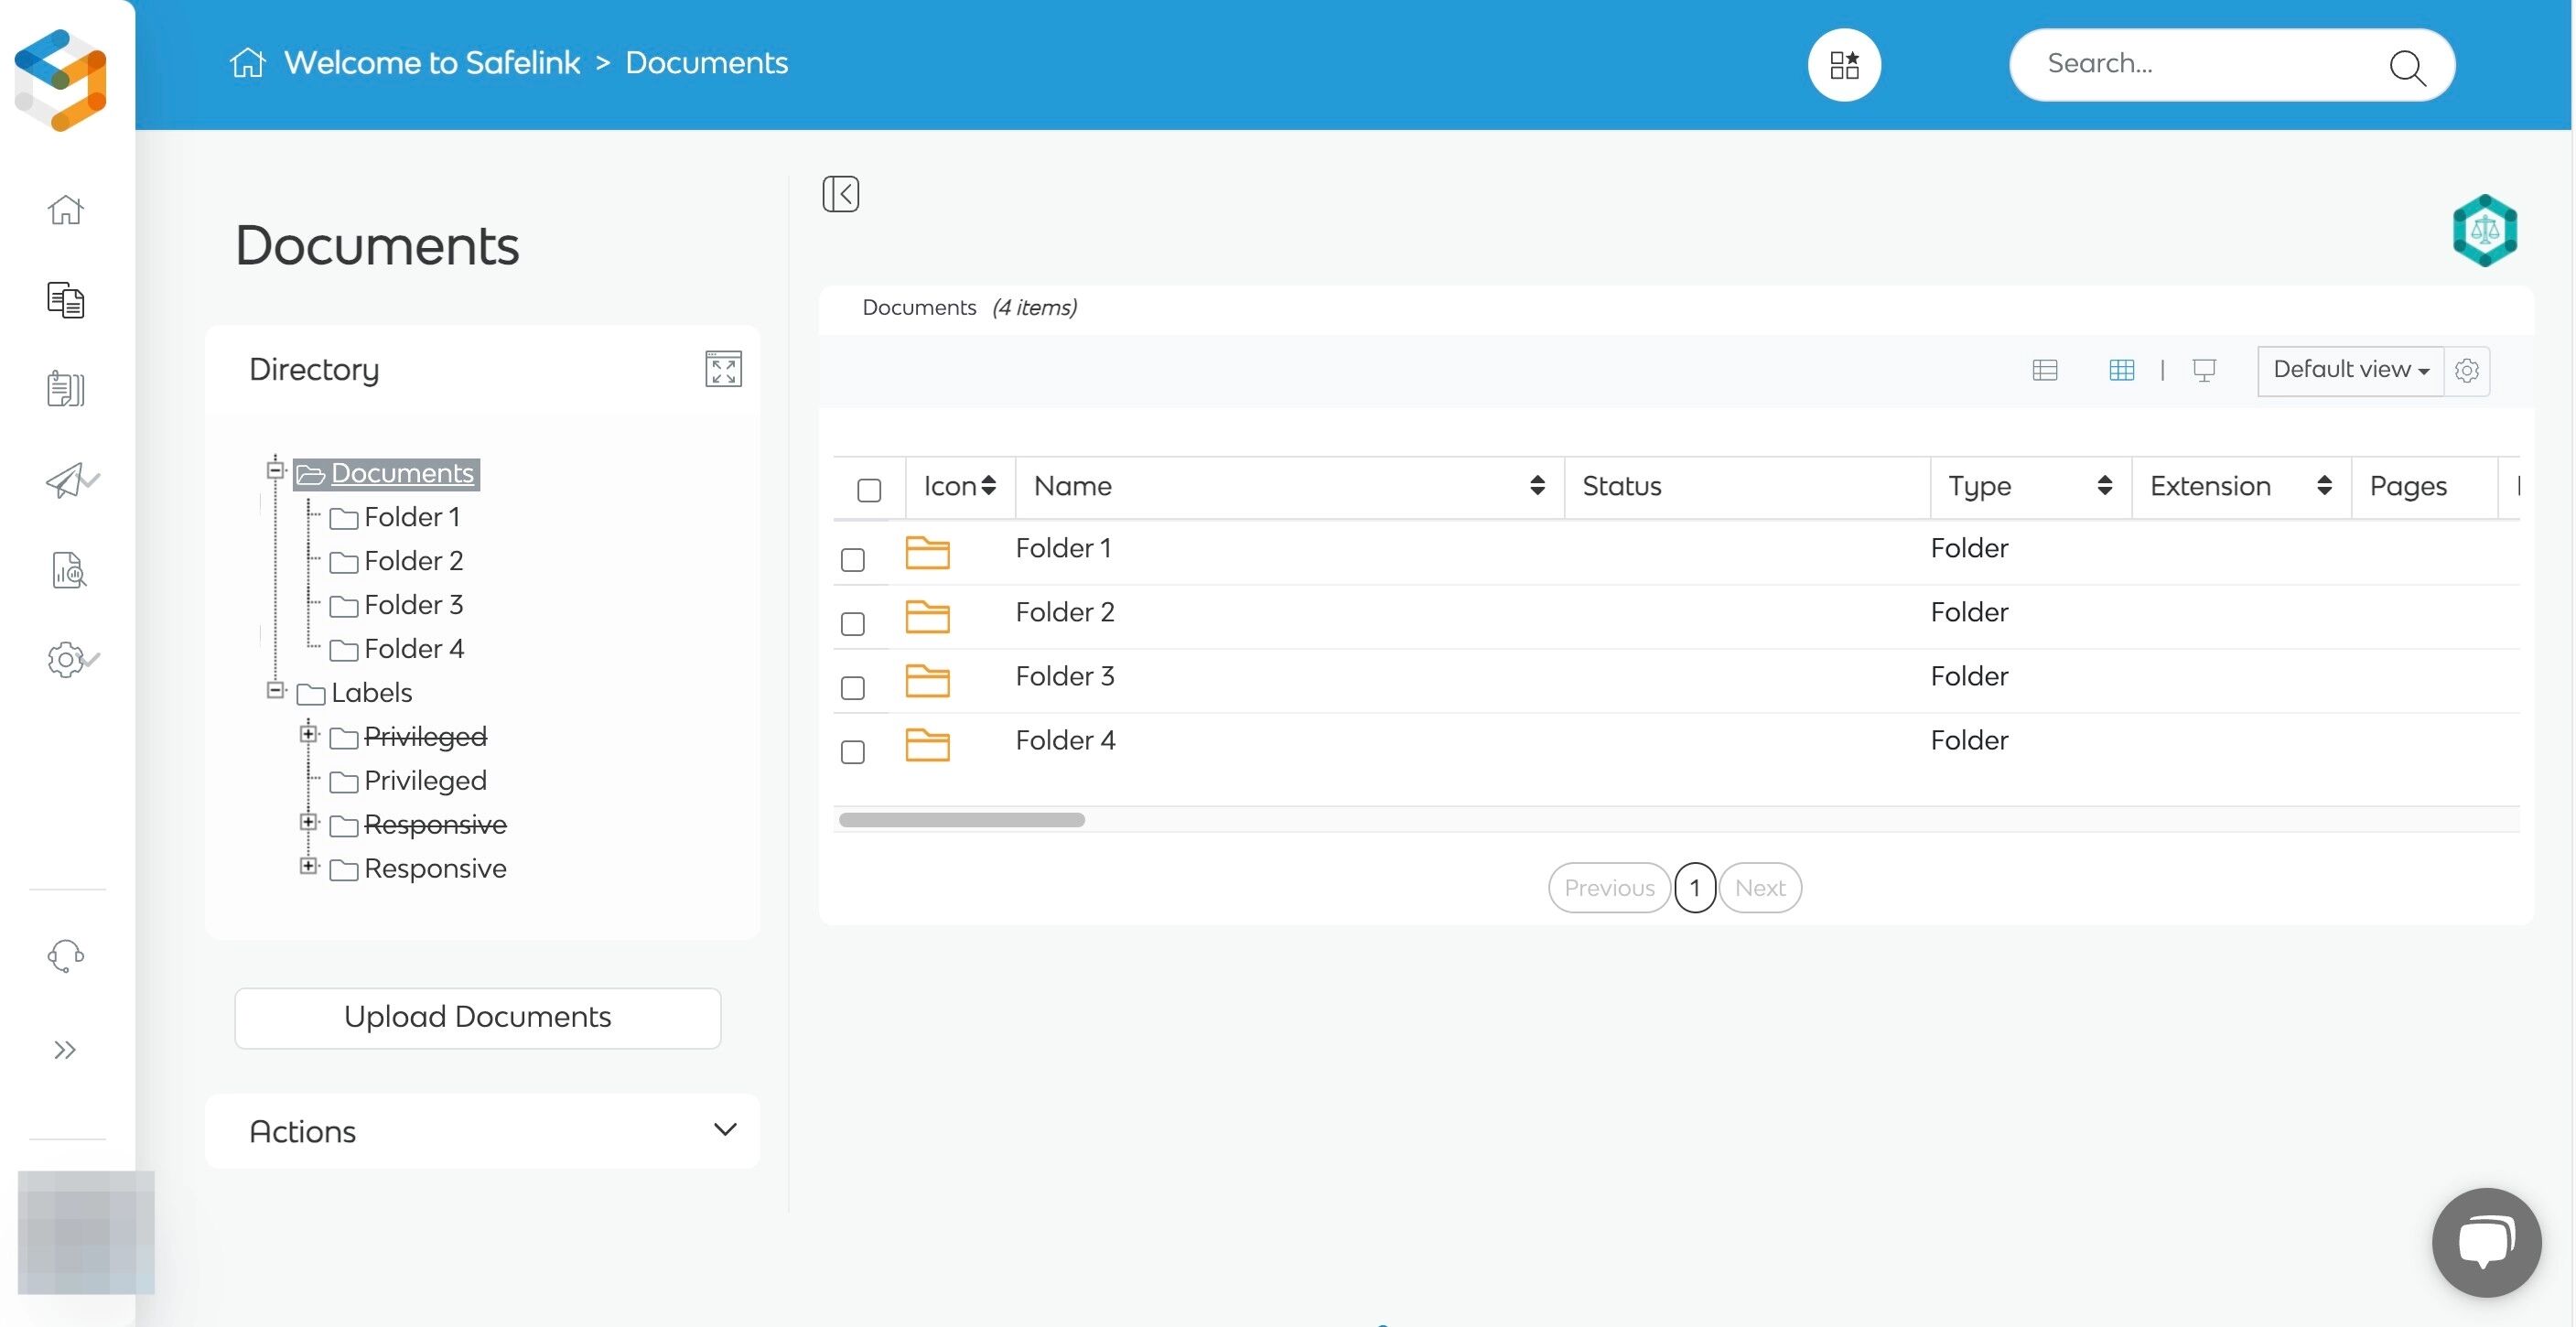Viewport: 2576px width, 1327px height.
Task: Click the paper plane send icon
Action: coord(68,481)
